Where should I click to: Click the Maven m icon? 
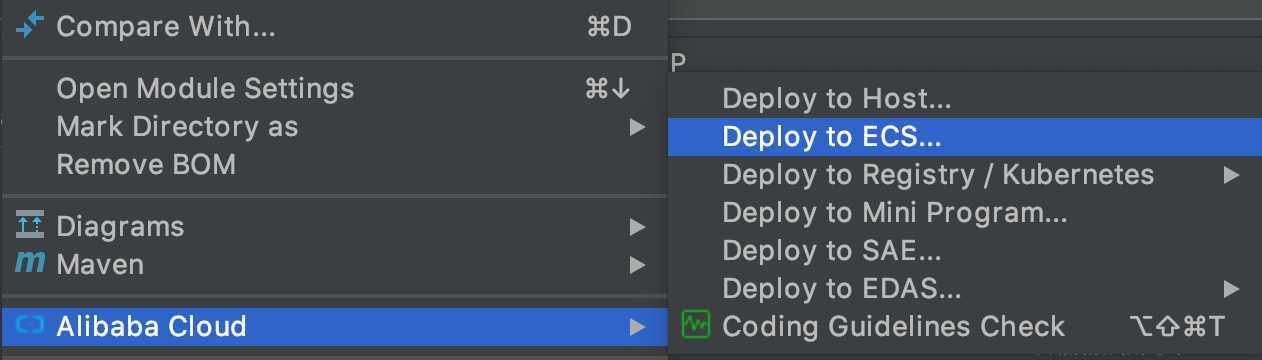(x=30, y=264)
